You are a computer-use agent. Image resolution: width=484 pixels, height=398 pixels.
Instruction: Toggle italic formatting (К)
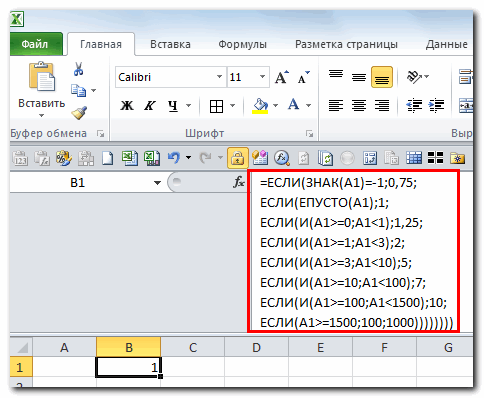coord(149,106)
